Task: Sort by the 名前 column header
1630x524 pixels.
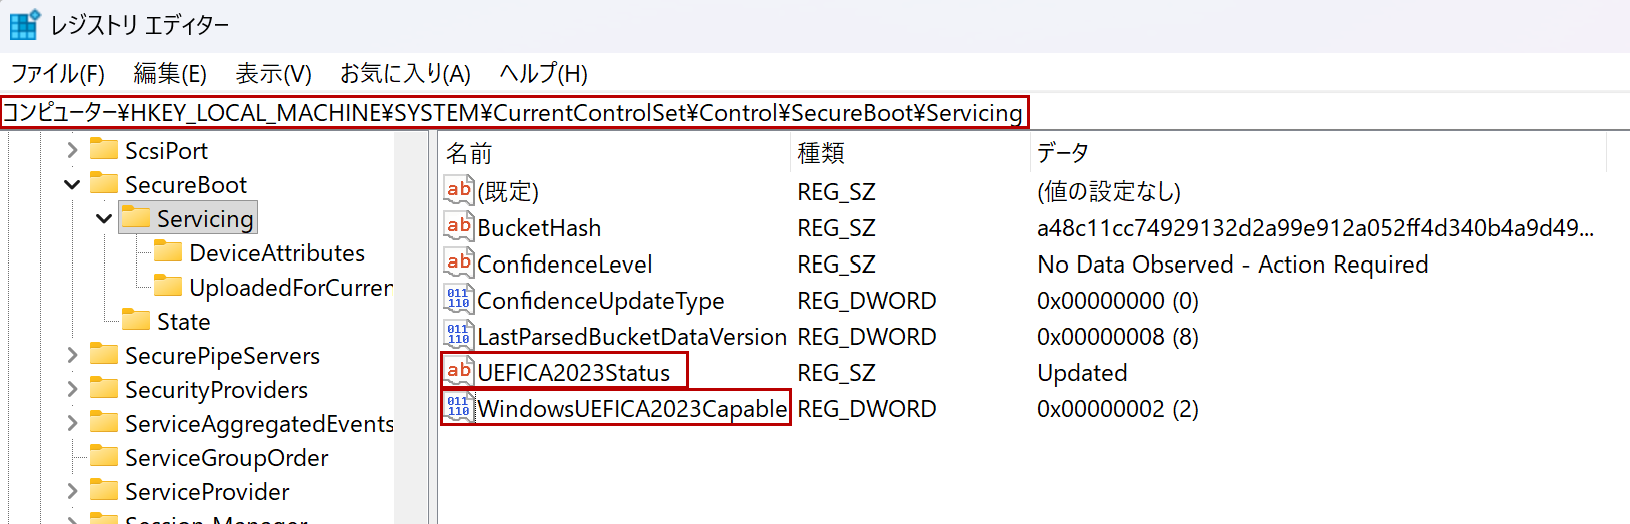Action: pyautogui.click(x=469, y=153)
